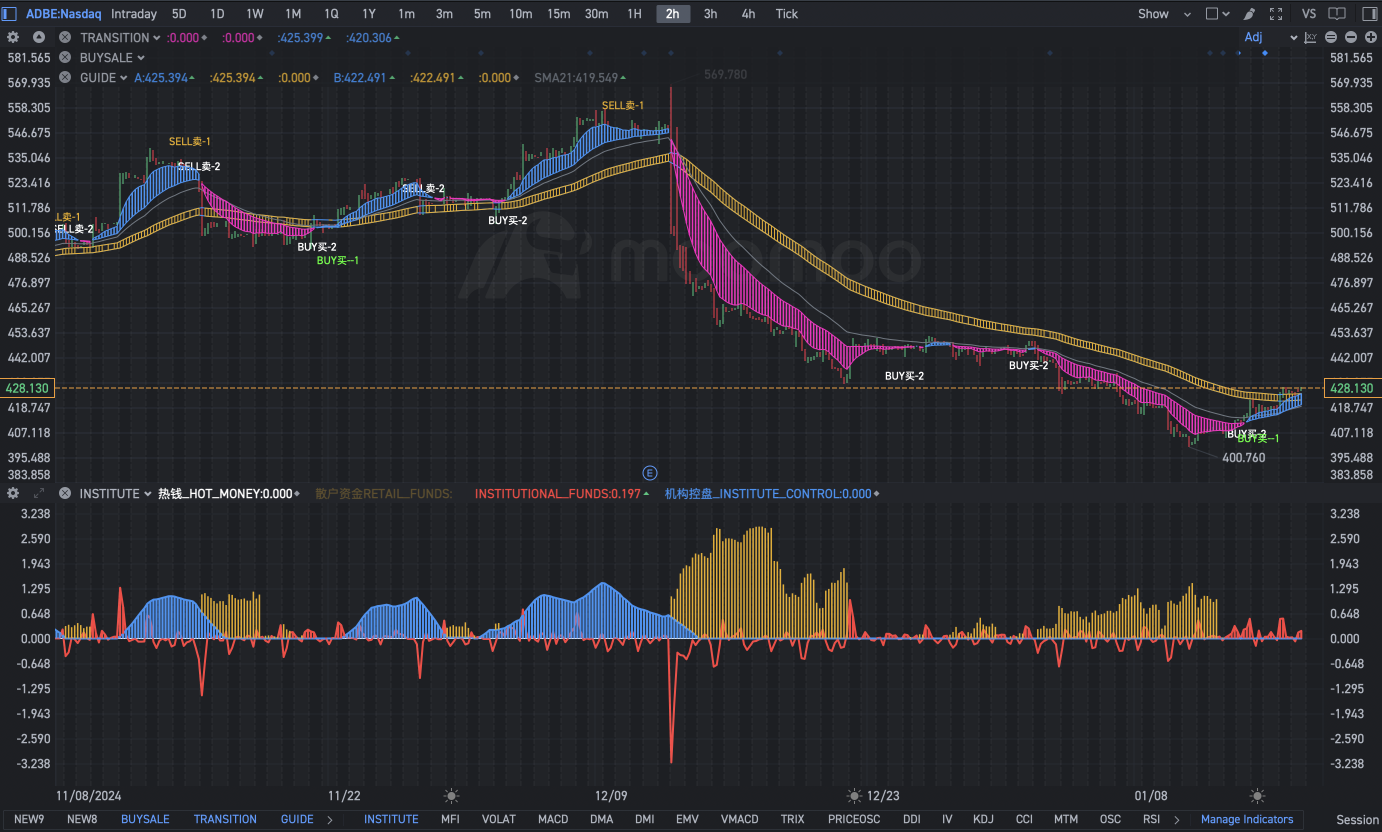The image size is (1382, 832).
Task: Zoom in chart with plus icon
Action: pyautogui.click(x=1370, y=37)
